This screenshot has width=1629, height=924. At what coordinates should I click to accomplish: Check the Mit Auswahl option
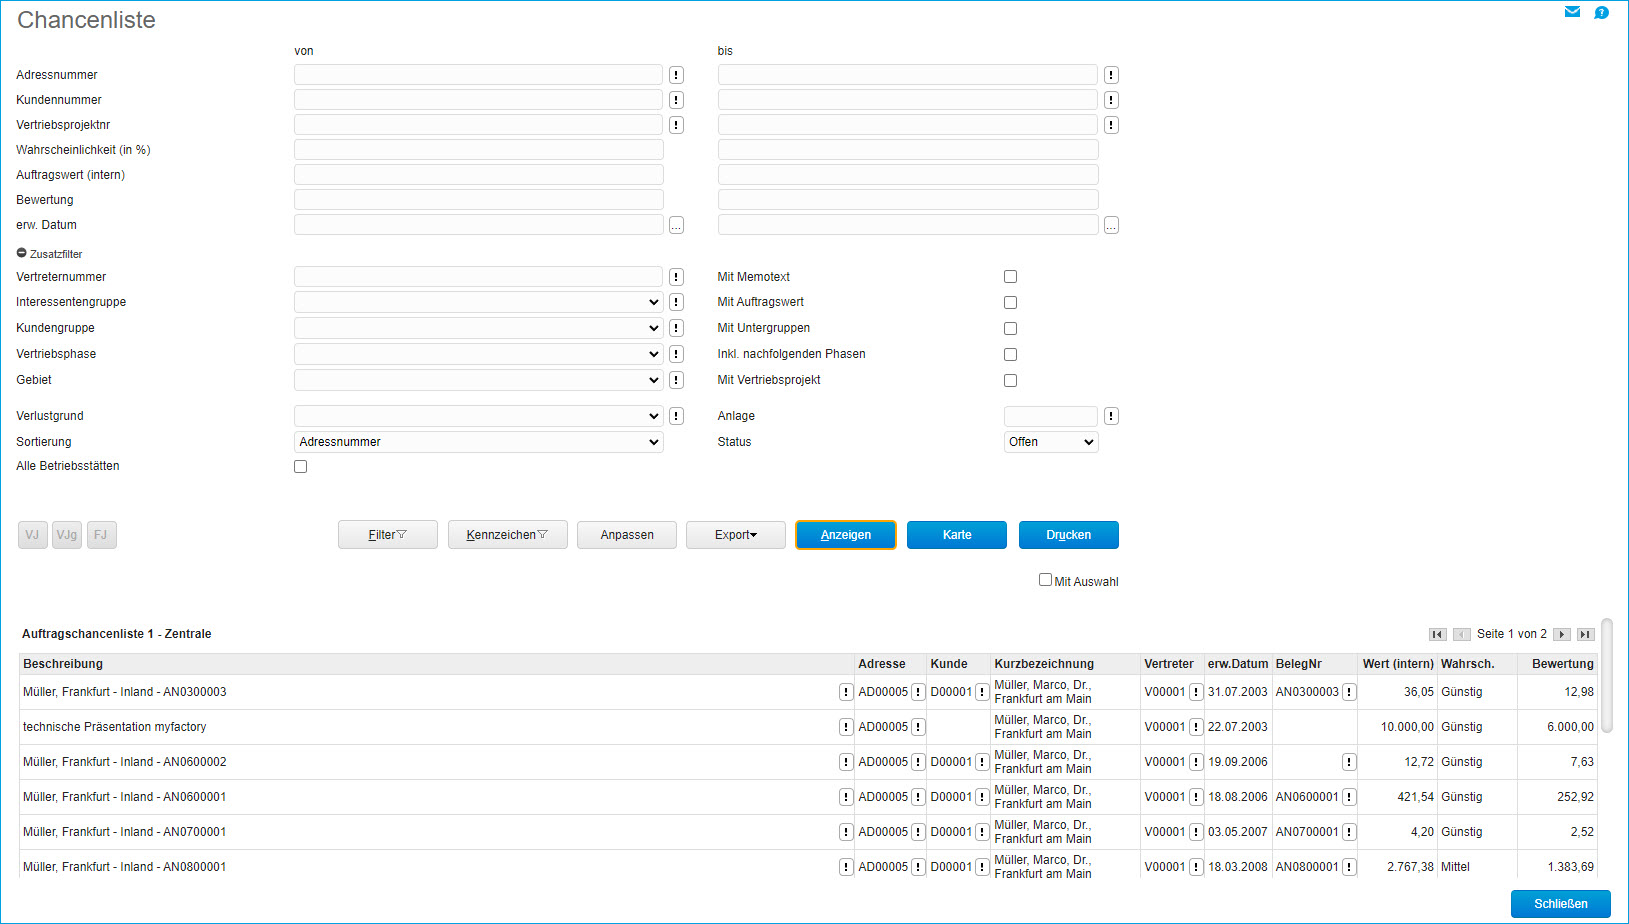[1045, 580]
